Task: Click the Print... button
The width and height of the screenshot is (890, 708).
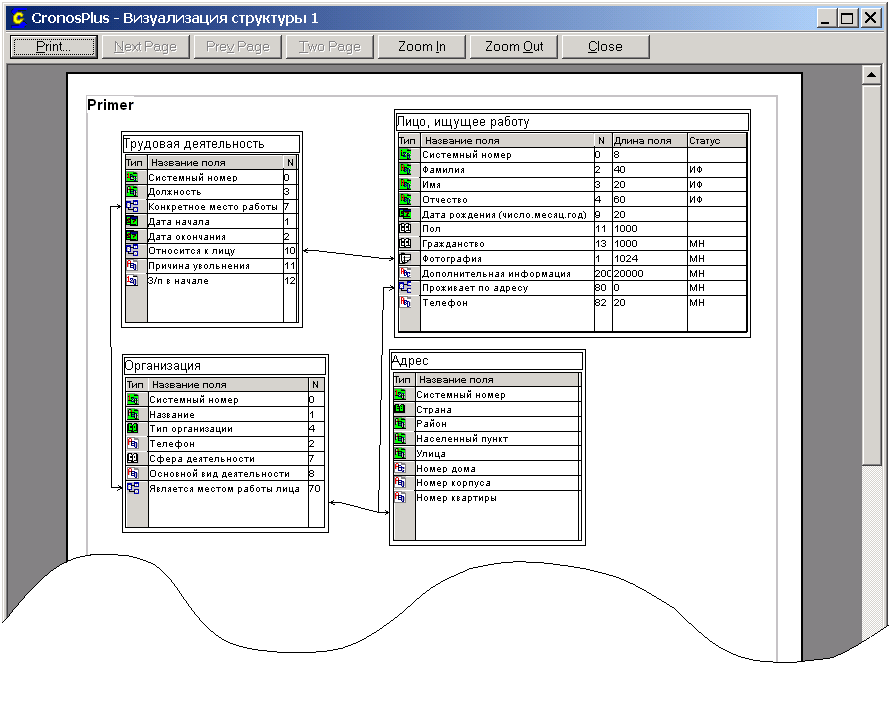Action: [54, 47]
